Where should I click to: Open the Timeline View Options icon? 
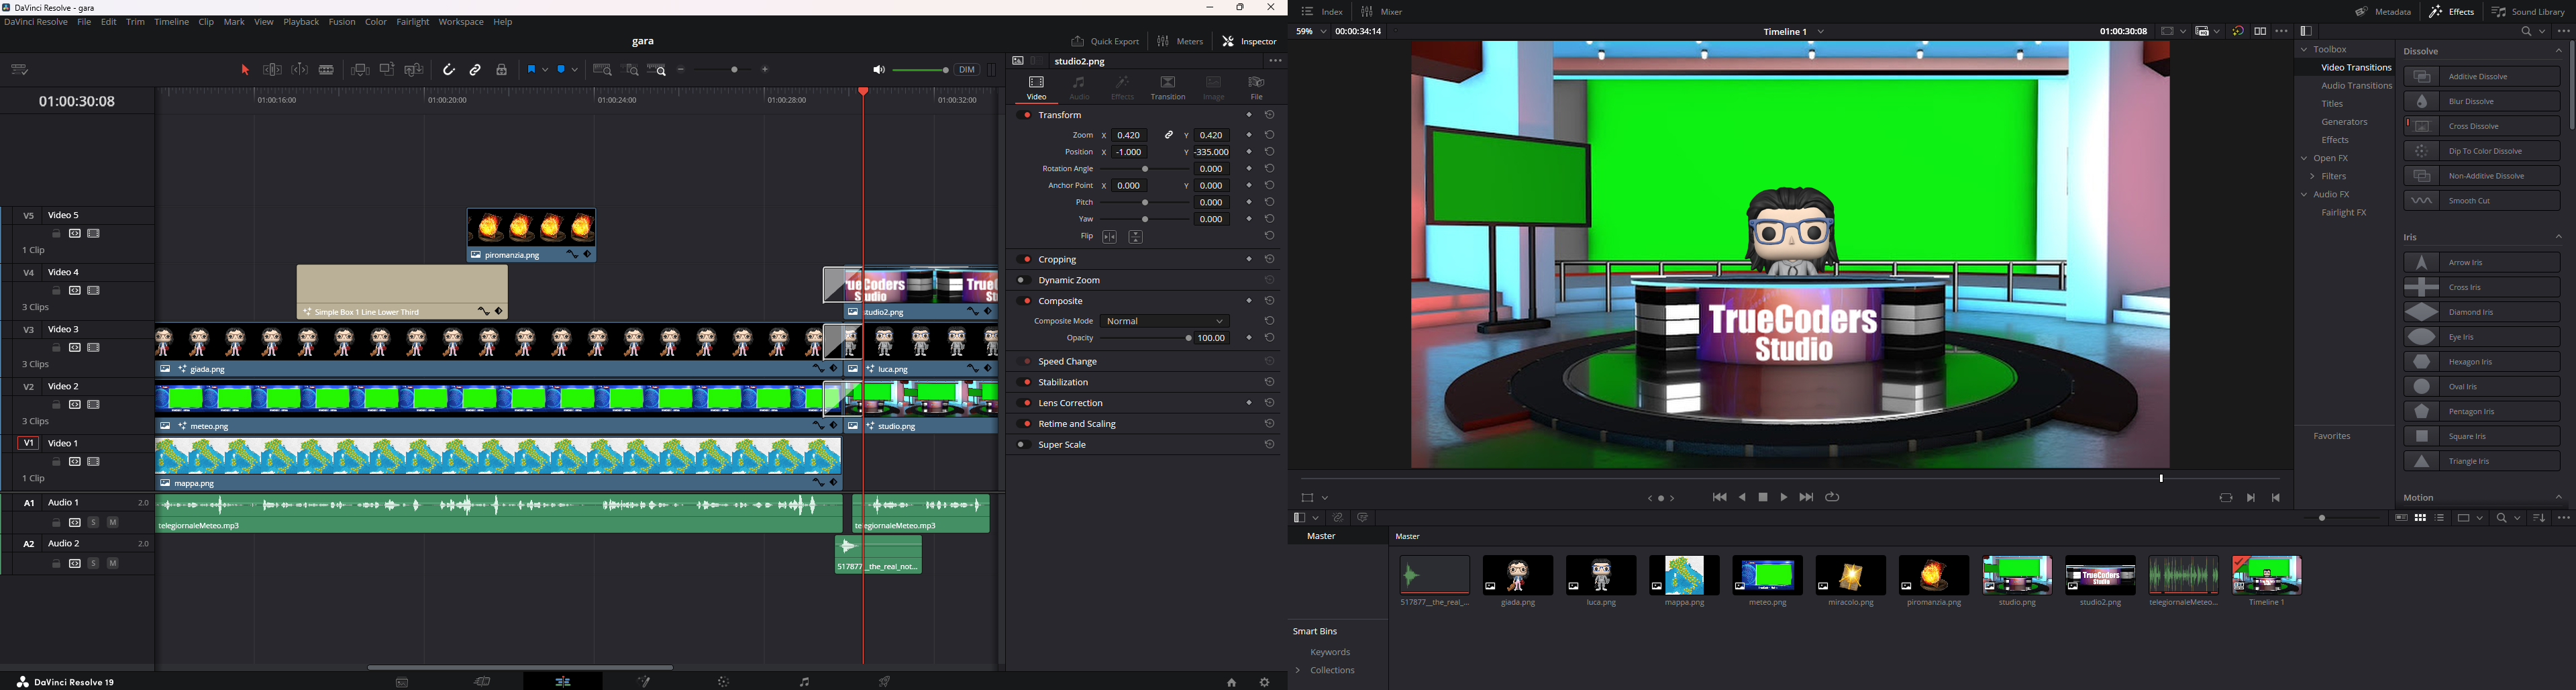[x=20, y=70]
